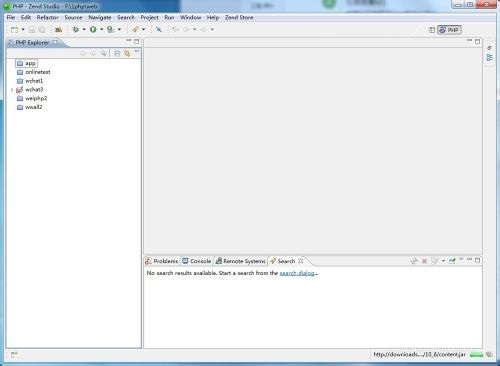The image size is (500, 366).
Task: Open the Navigate menu
Action: point(100,17)
